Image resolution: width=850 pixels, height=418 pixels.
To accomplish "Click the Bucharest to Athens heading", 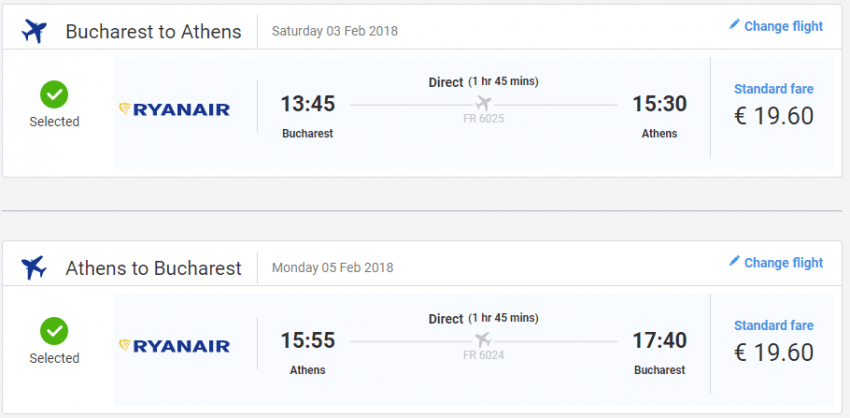I will pos(153,31).
